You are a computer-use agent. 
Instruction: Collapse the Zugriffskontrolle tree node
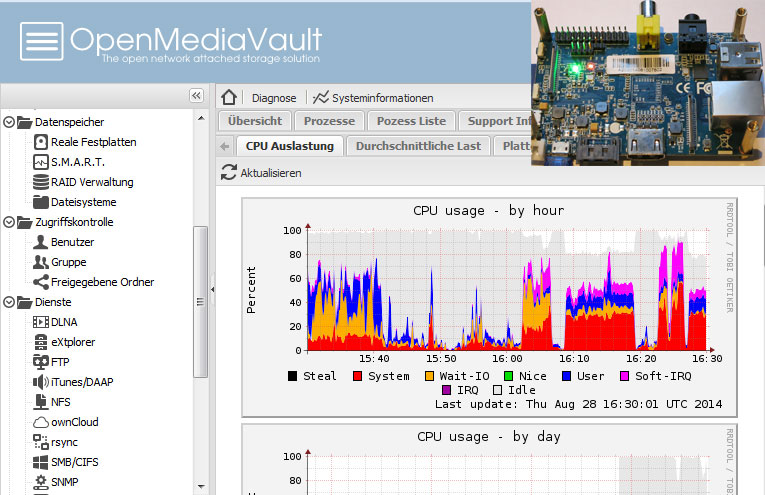click(x=9, y=222)
